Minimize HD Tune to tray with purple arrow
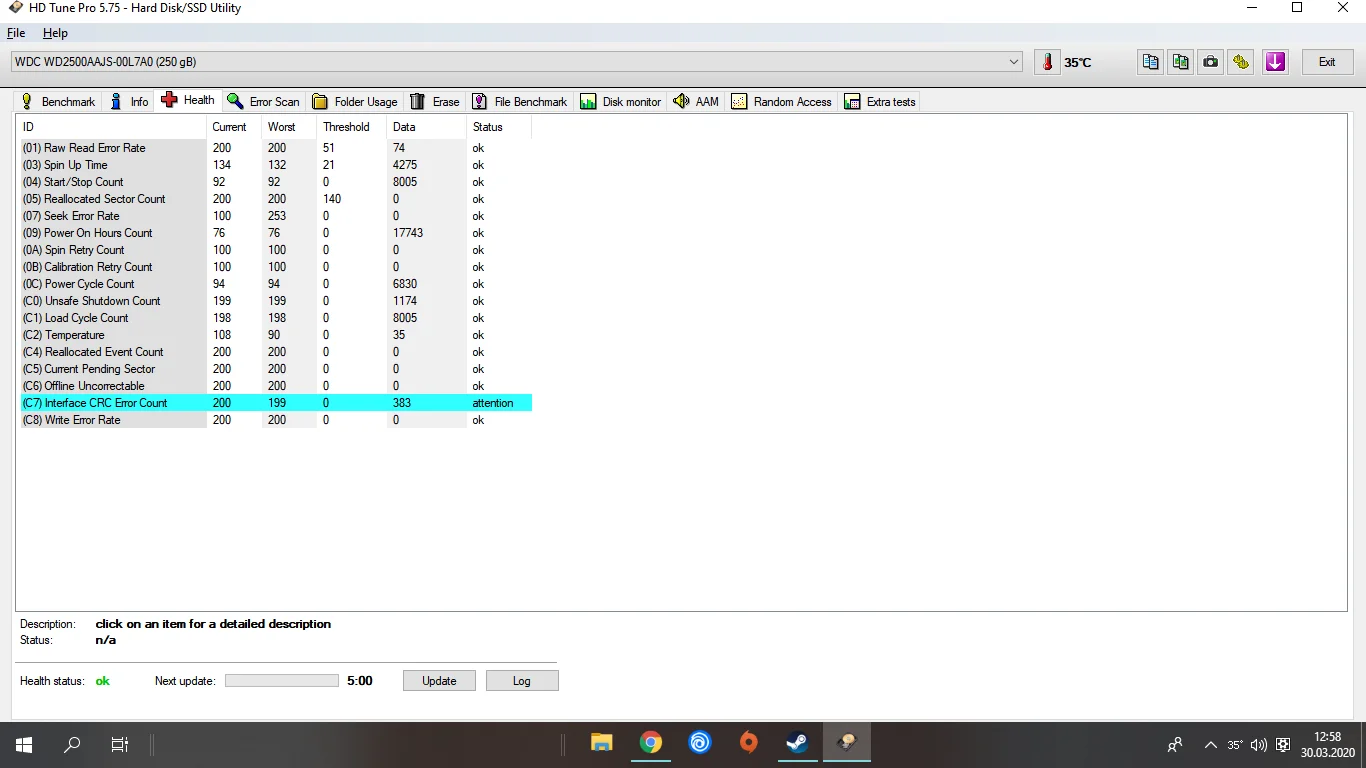This screenshot has height=768, width=1366. coord(1275,62)
